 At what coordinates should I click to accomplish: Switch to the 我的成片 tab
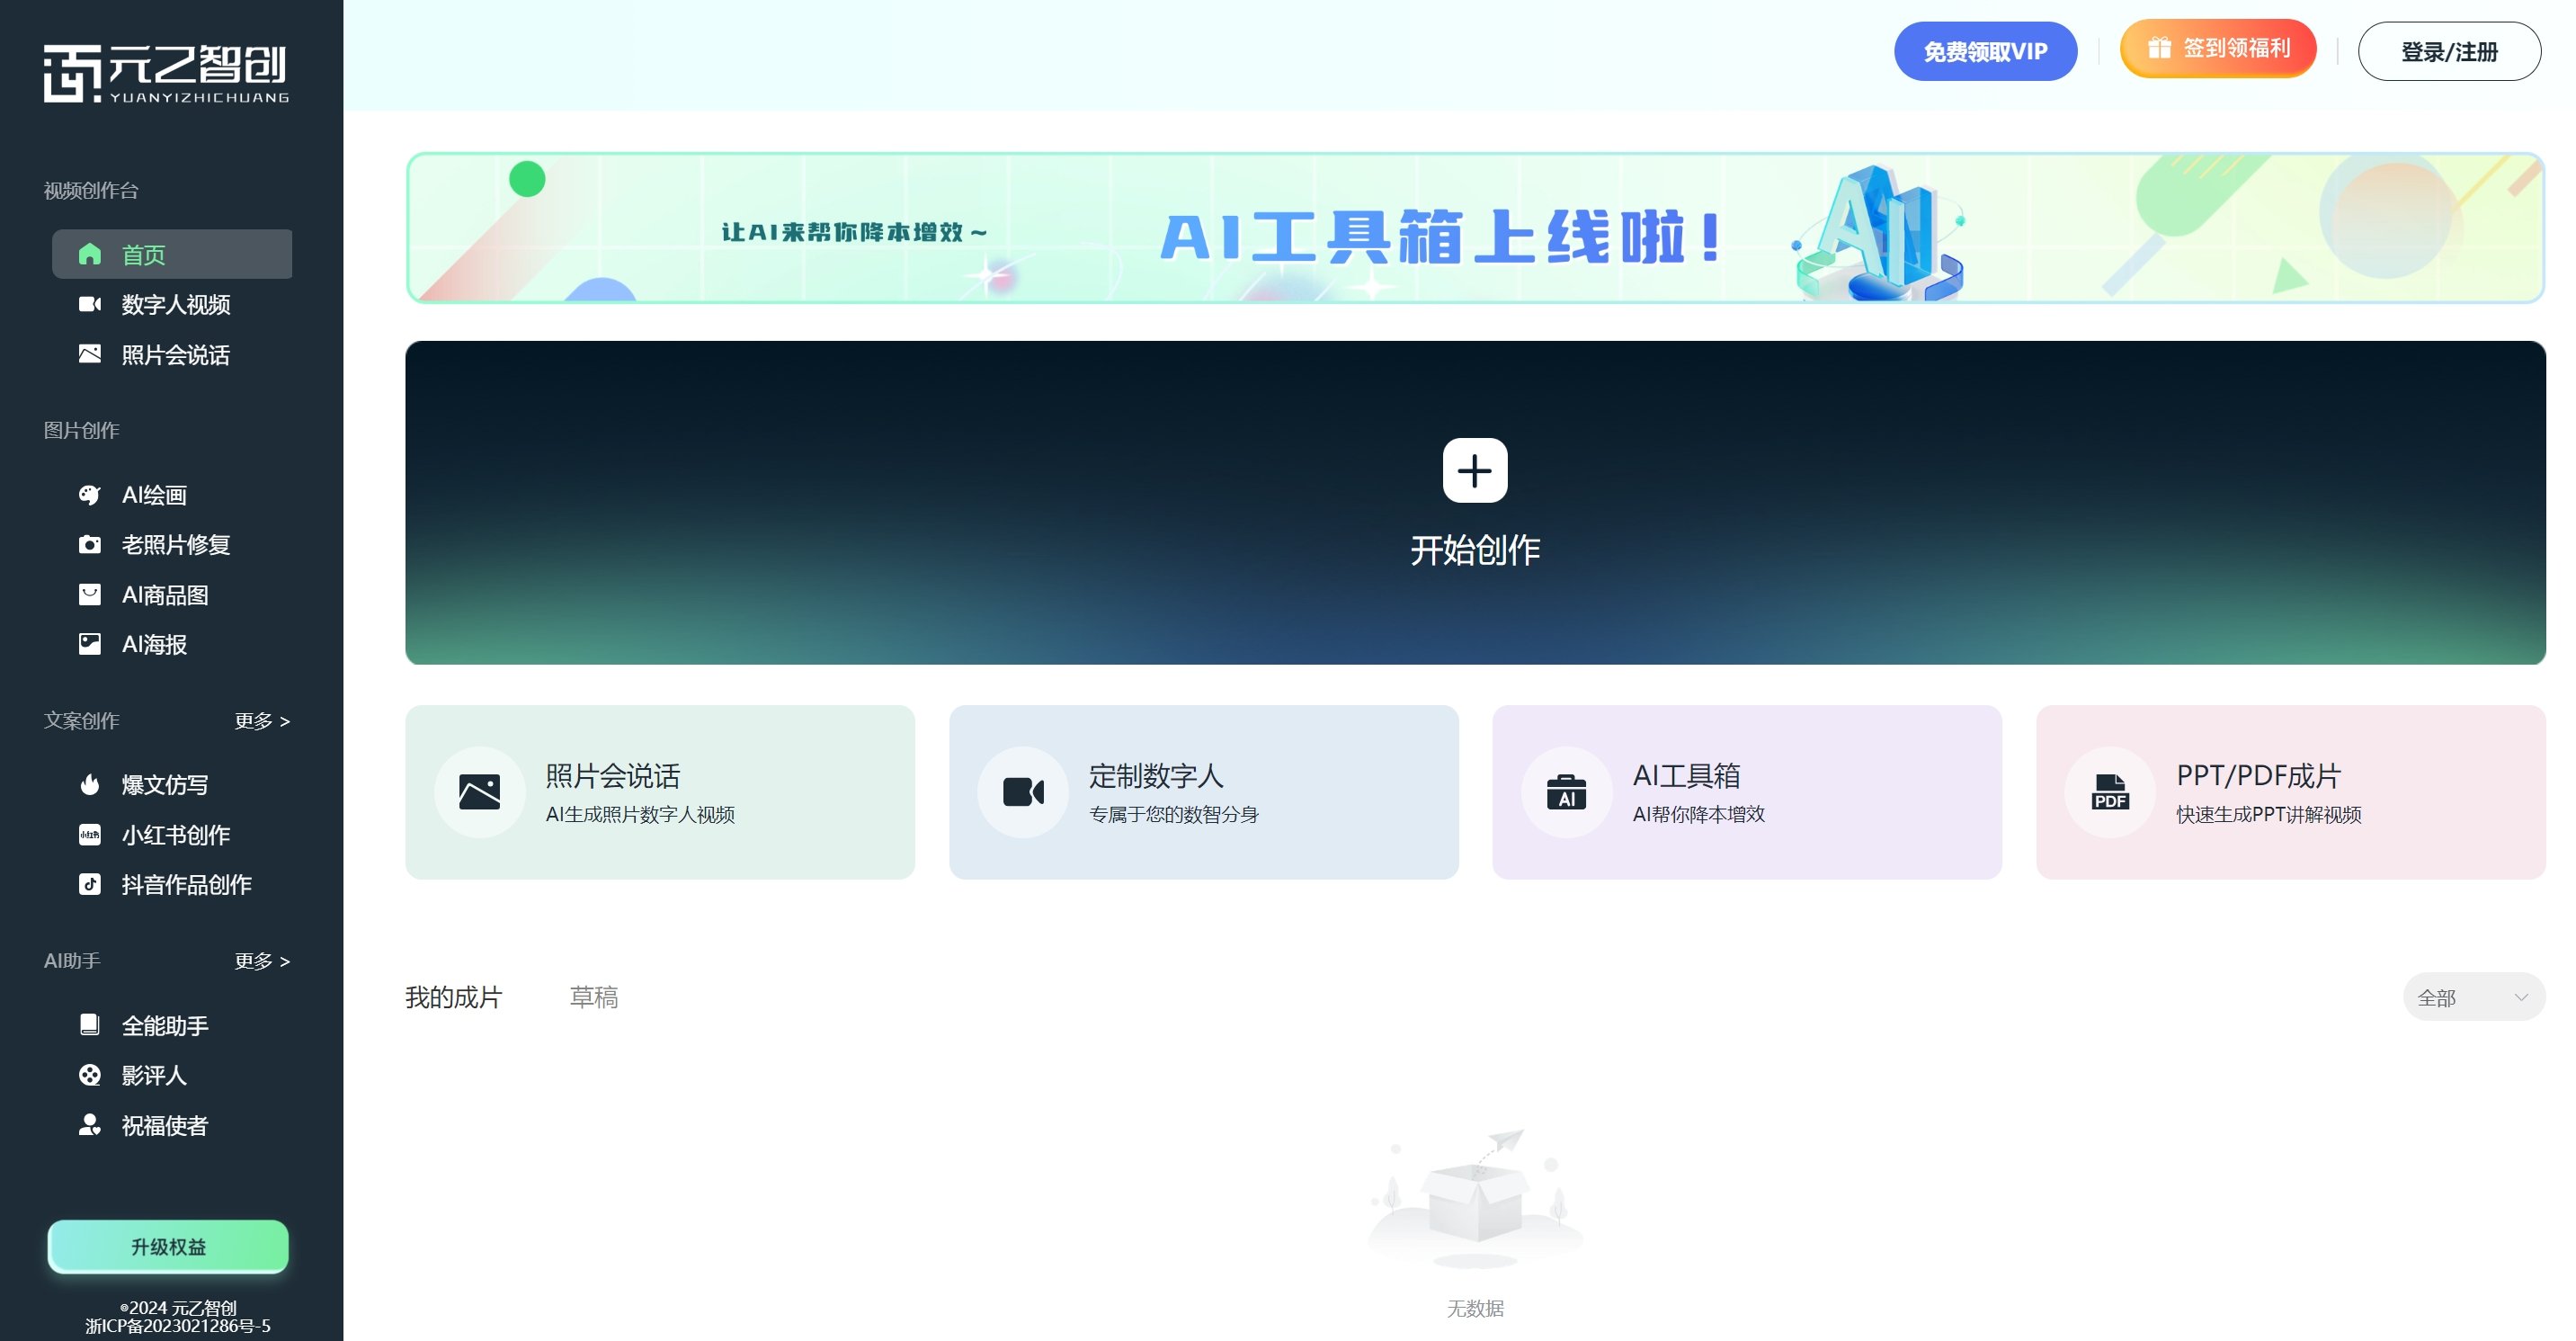(453, 996)
